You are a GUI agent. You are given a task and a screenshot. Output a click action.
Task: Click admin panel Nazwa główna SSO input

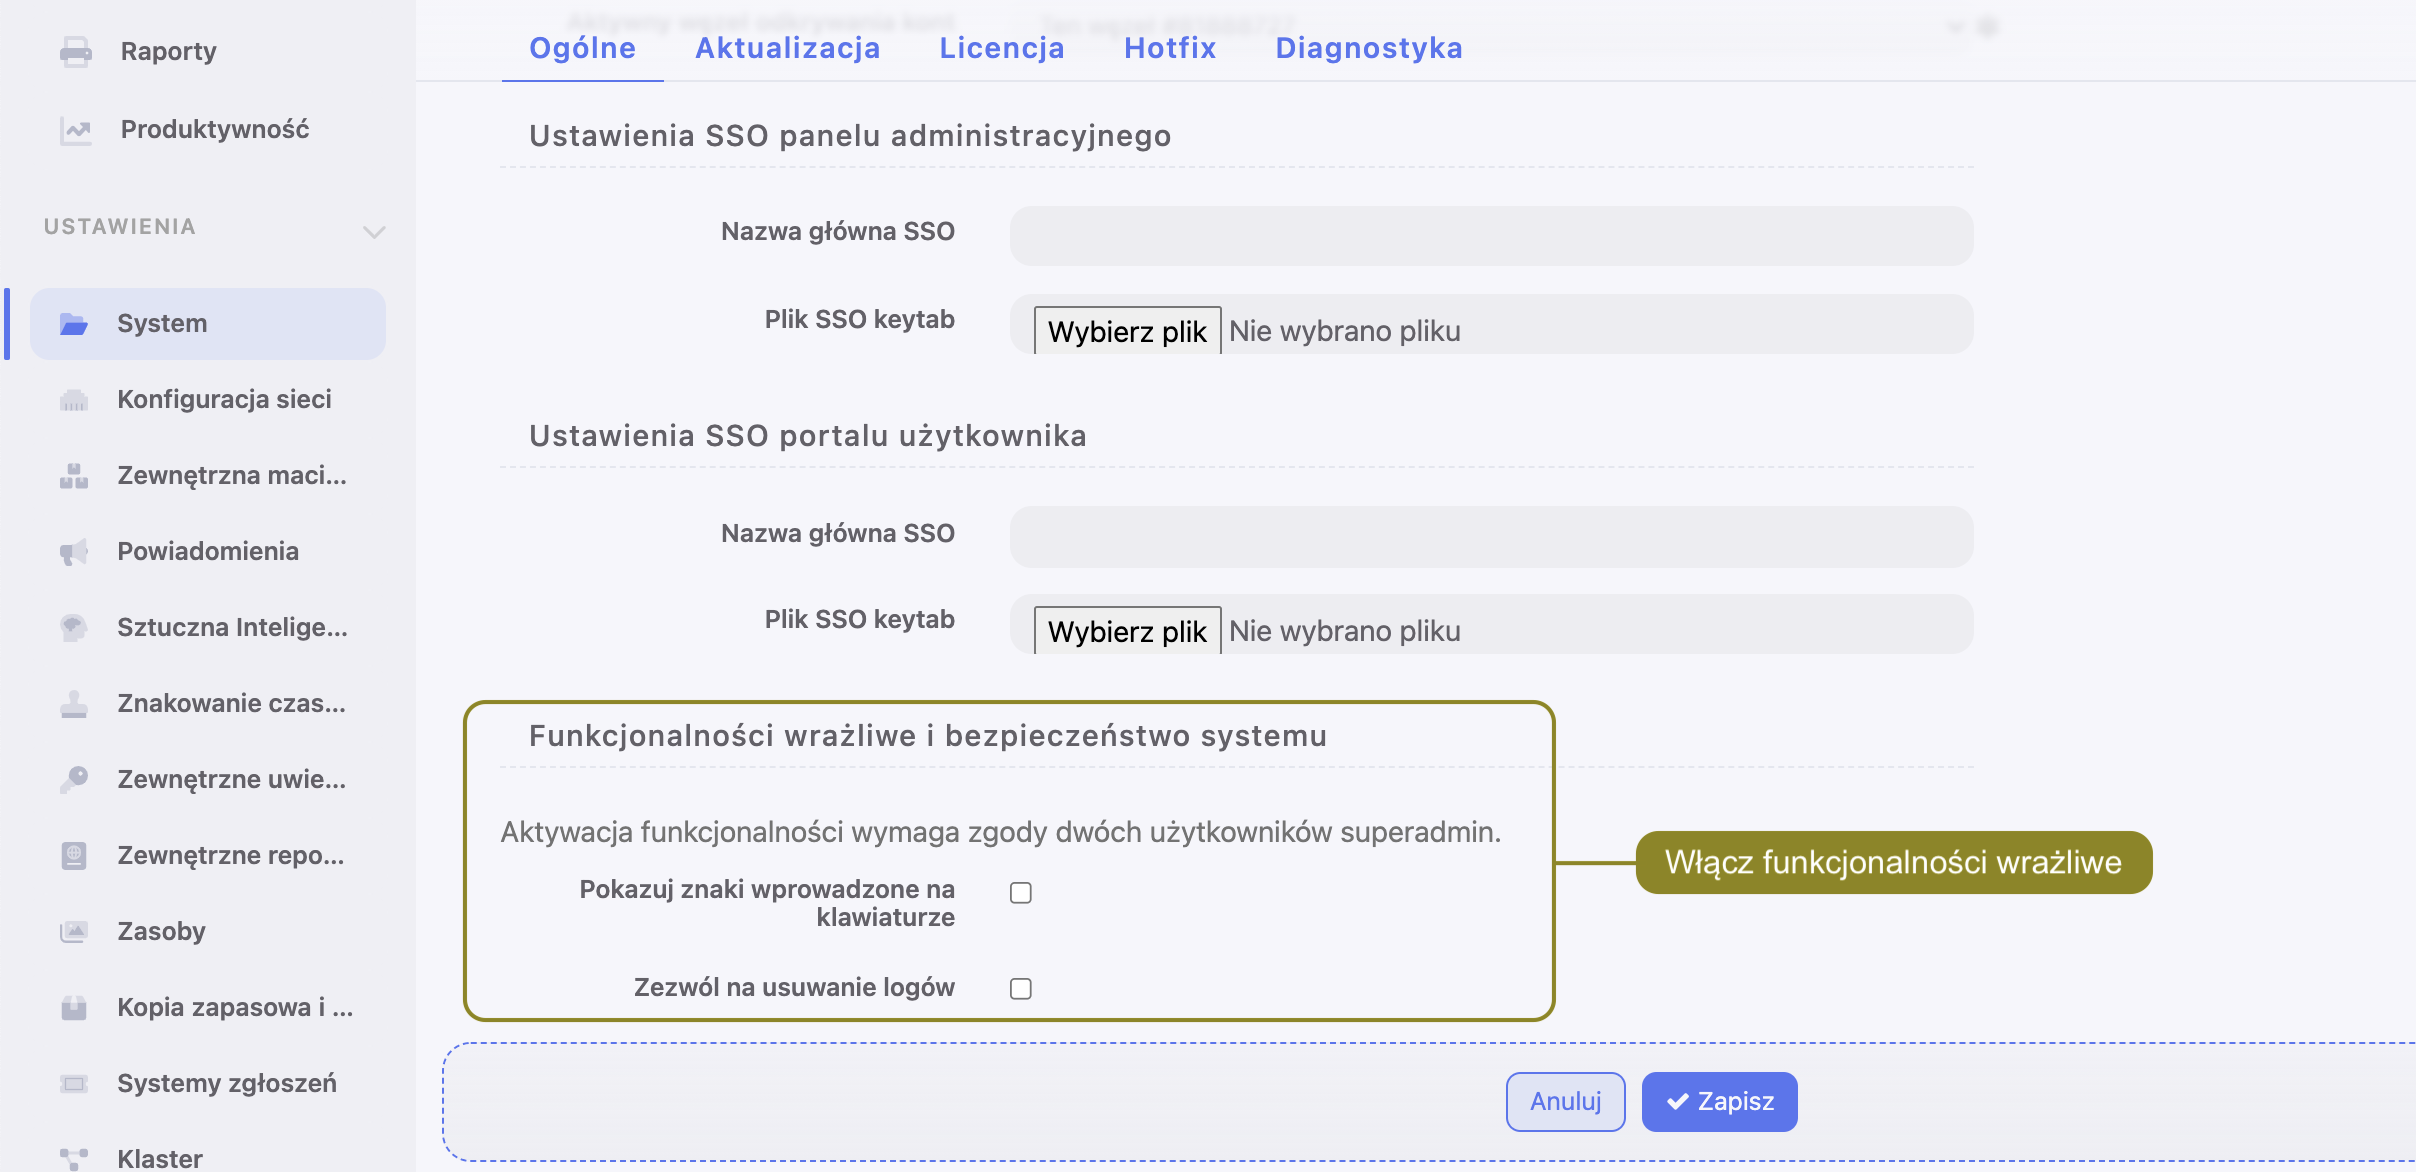(1490, 236)
